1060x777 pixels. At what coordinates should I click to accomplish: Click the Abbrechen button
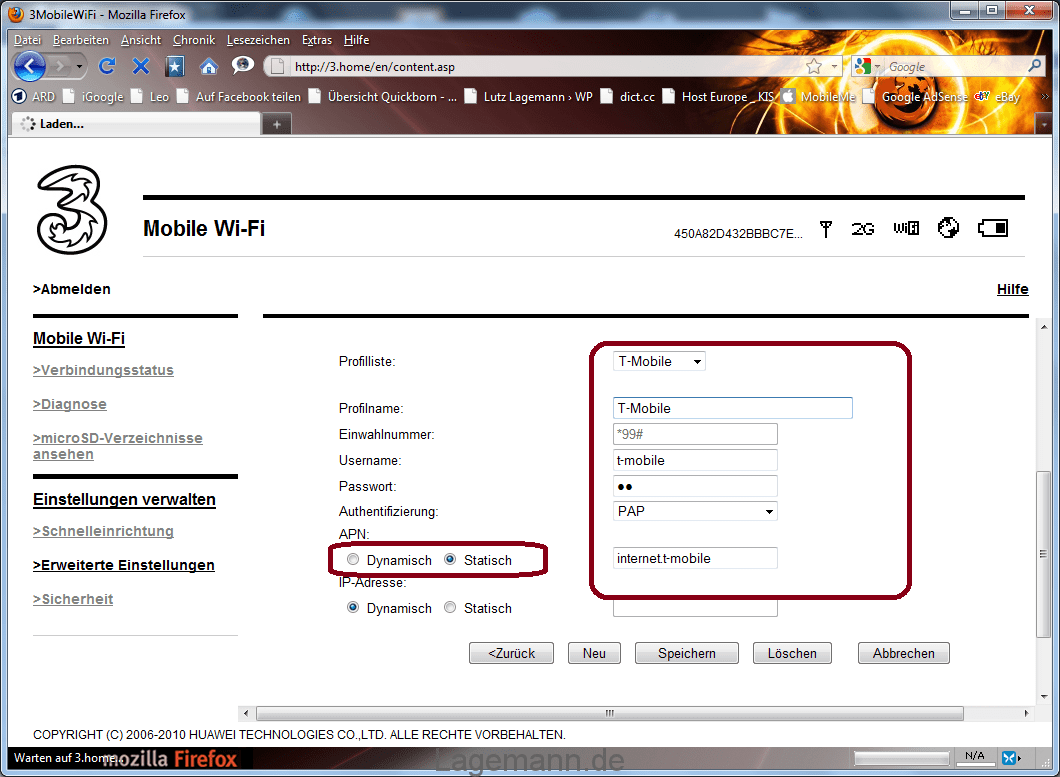click(x=904, y=653)
